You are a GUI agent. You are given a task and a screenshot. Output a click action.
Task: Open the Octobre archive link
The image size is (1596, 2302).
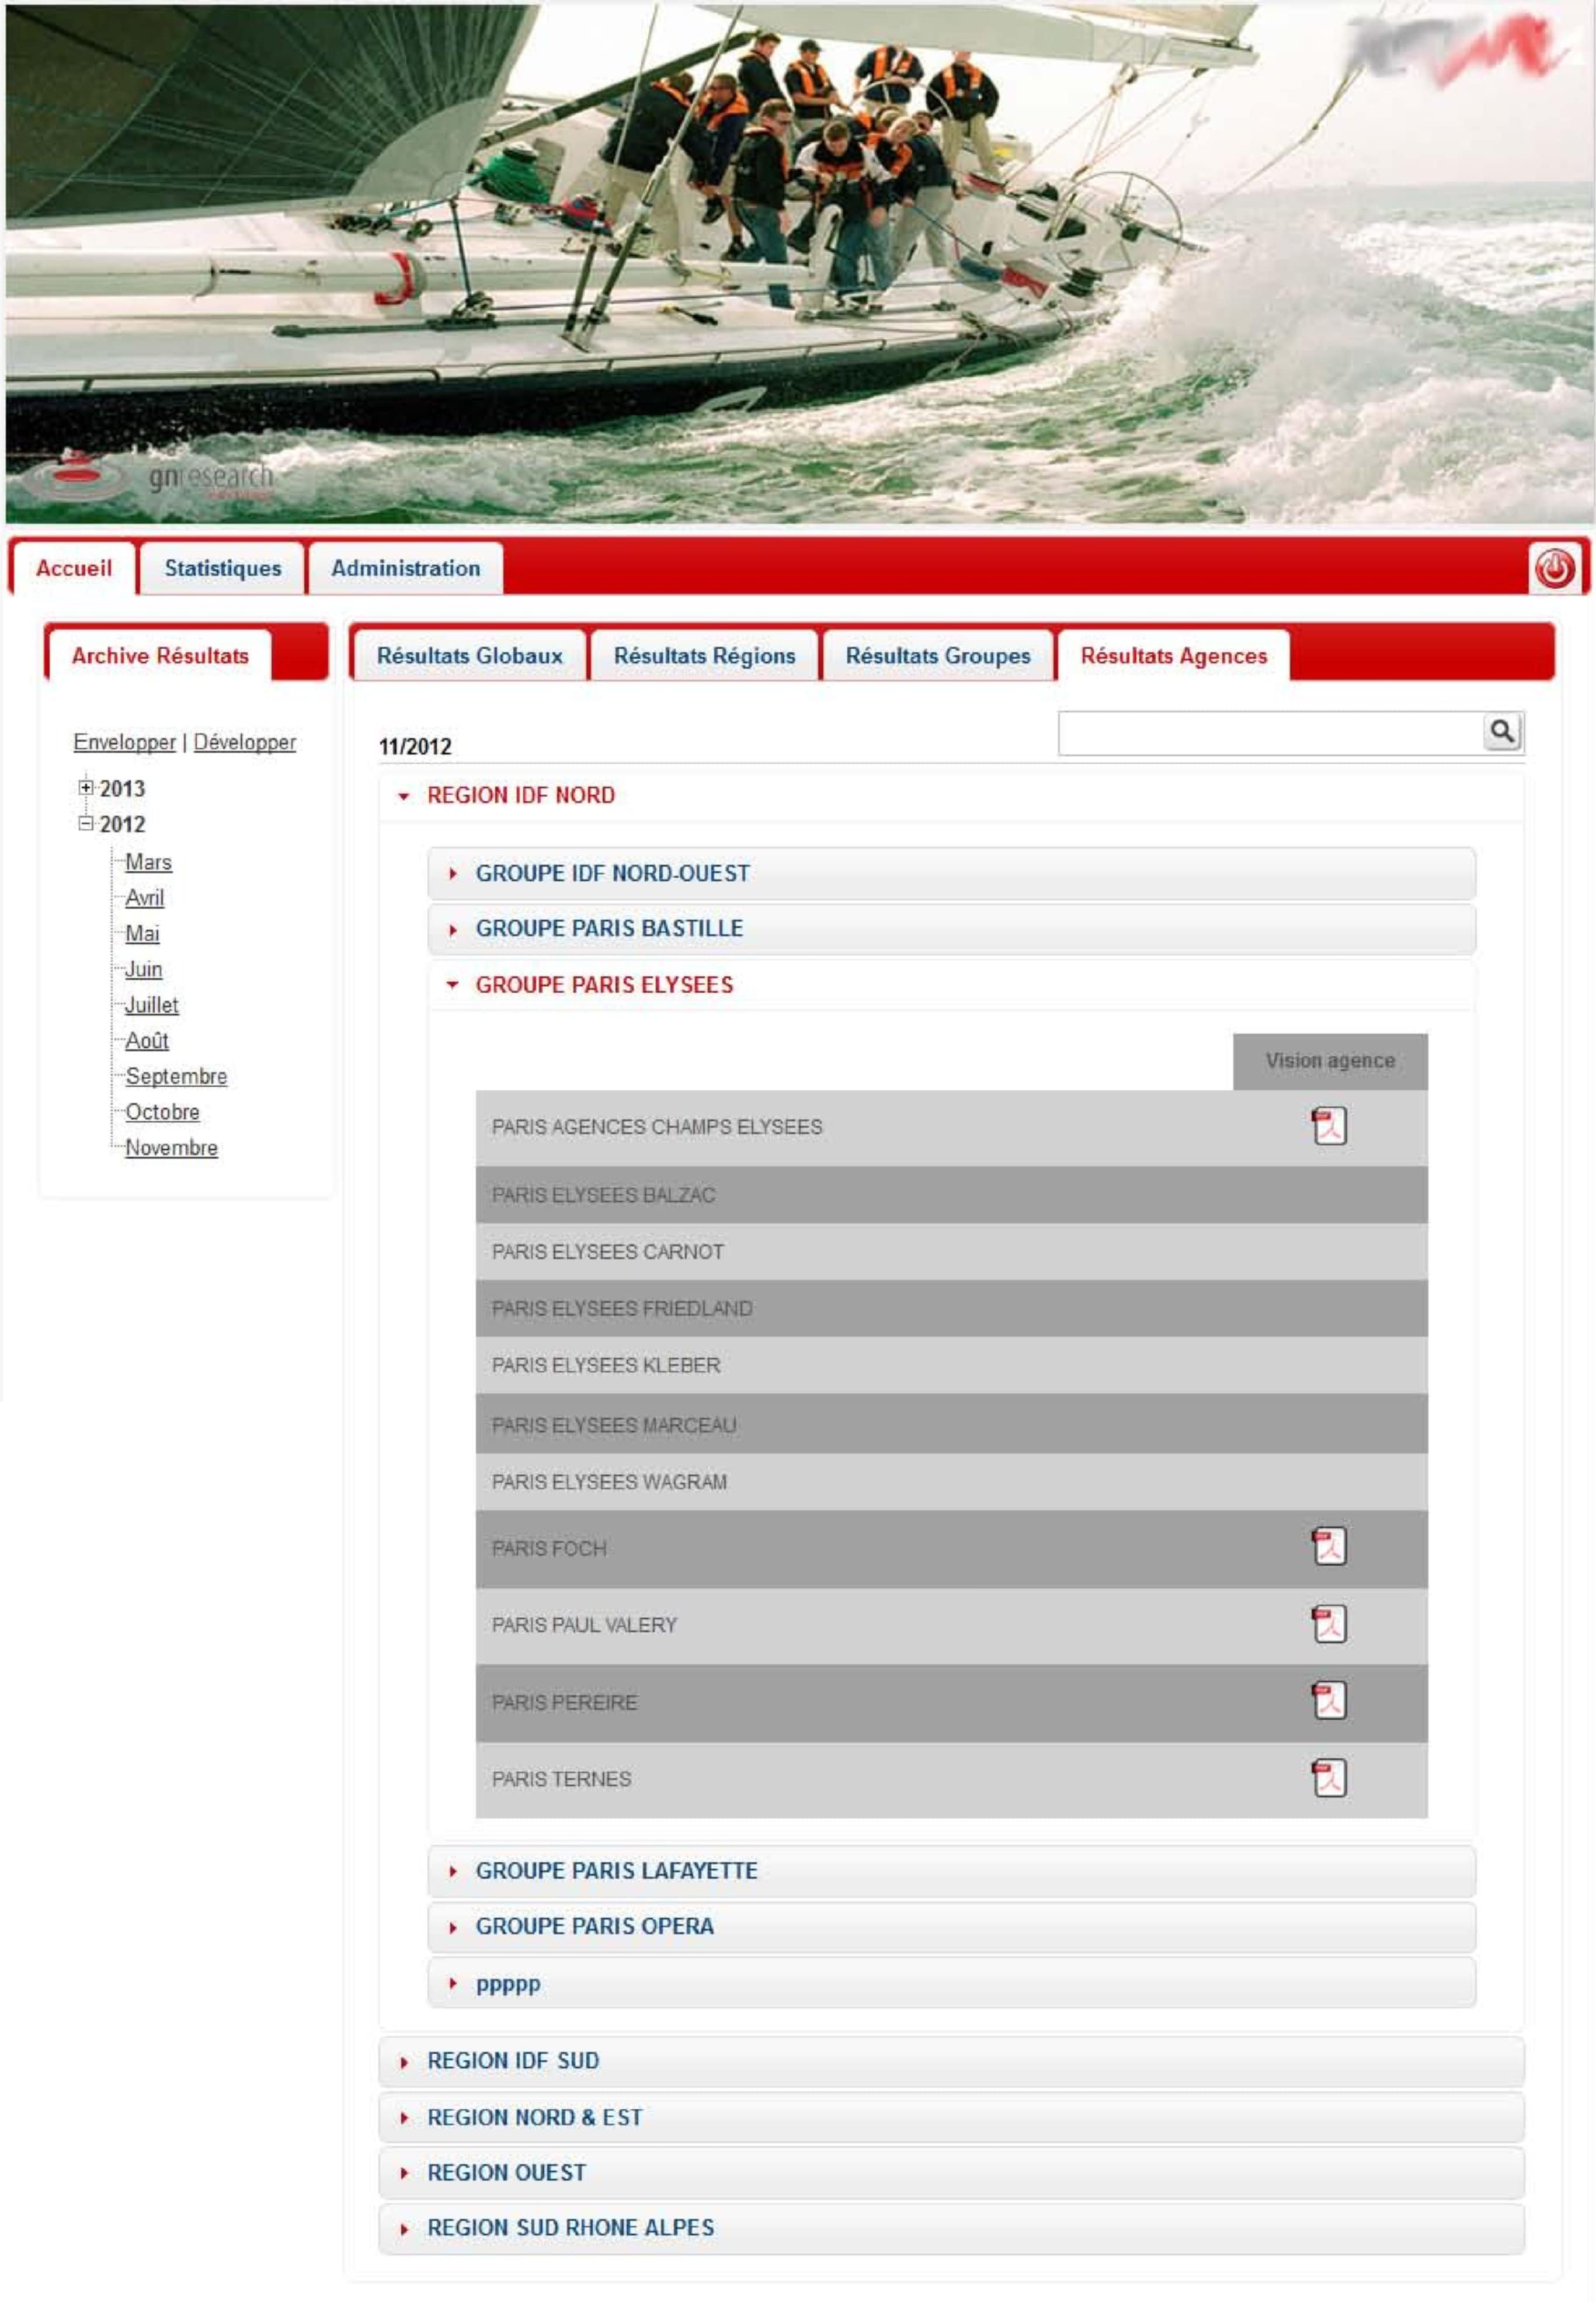(162, 1112)
